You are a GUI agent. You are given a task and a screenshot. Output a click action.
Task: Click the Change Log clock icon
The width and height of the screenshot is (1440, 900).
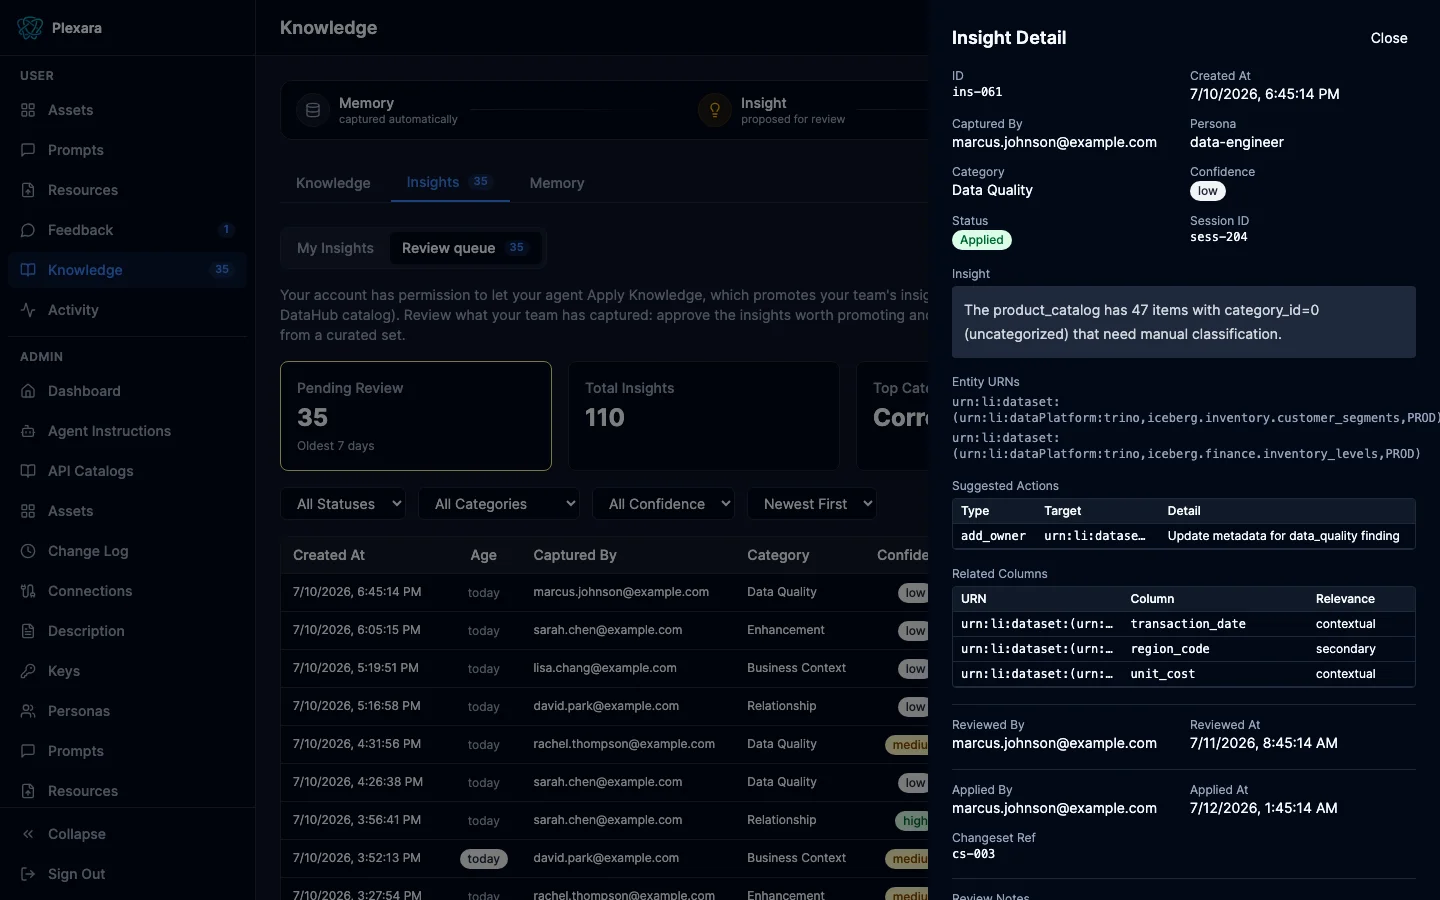point(28,551)
